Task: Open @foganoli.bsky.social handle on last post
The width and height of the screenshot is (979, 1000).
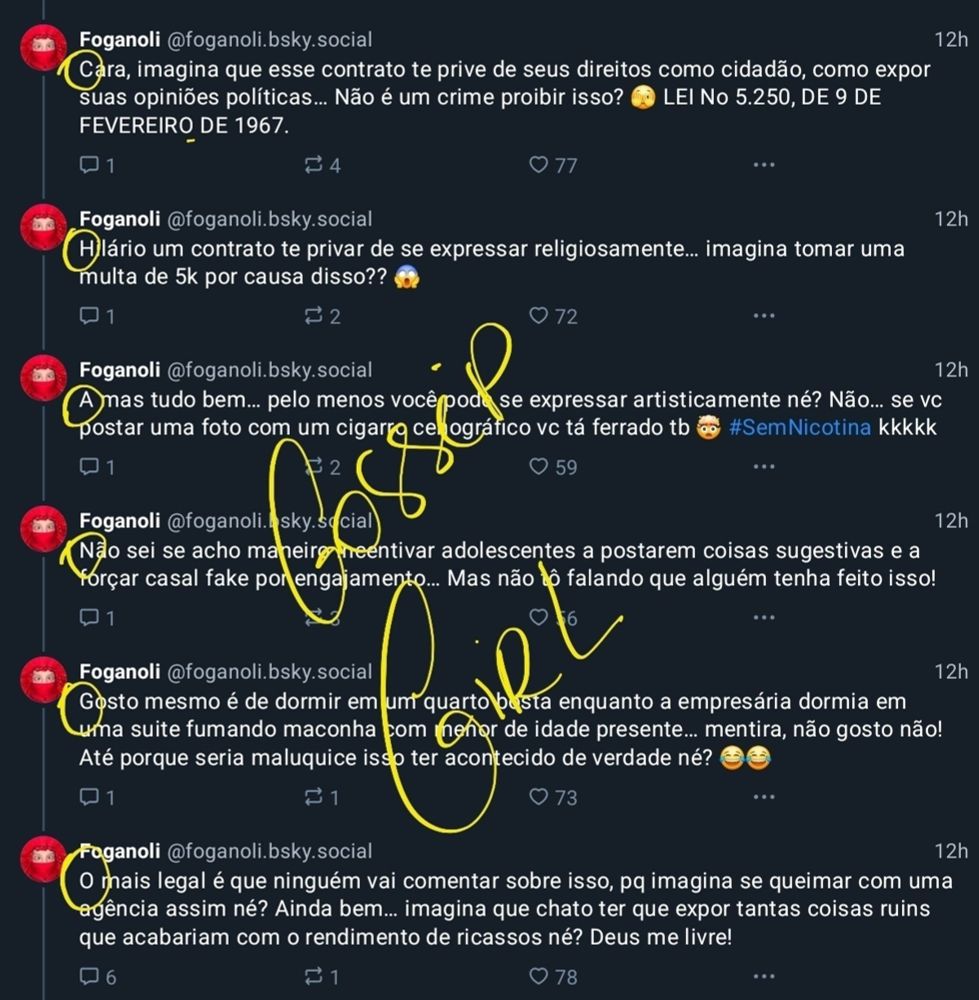Action: (269, 851)
